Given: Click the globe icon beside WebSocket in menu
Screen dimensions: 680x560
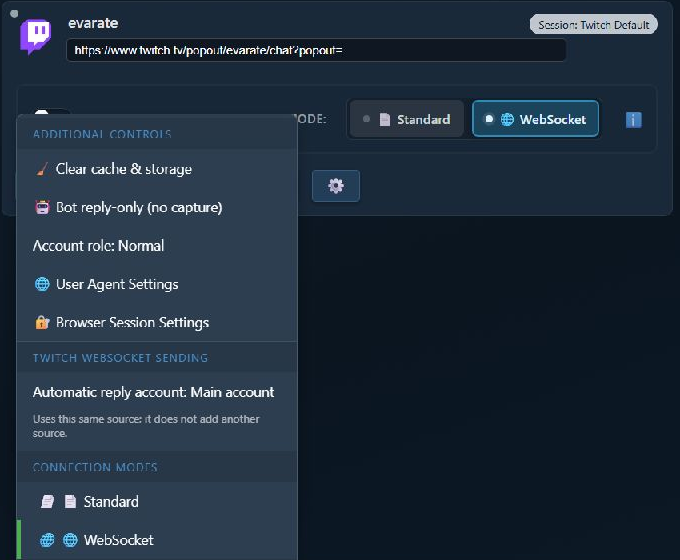Looking at the screenshot, I should click(70, 540).
